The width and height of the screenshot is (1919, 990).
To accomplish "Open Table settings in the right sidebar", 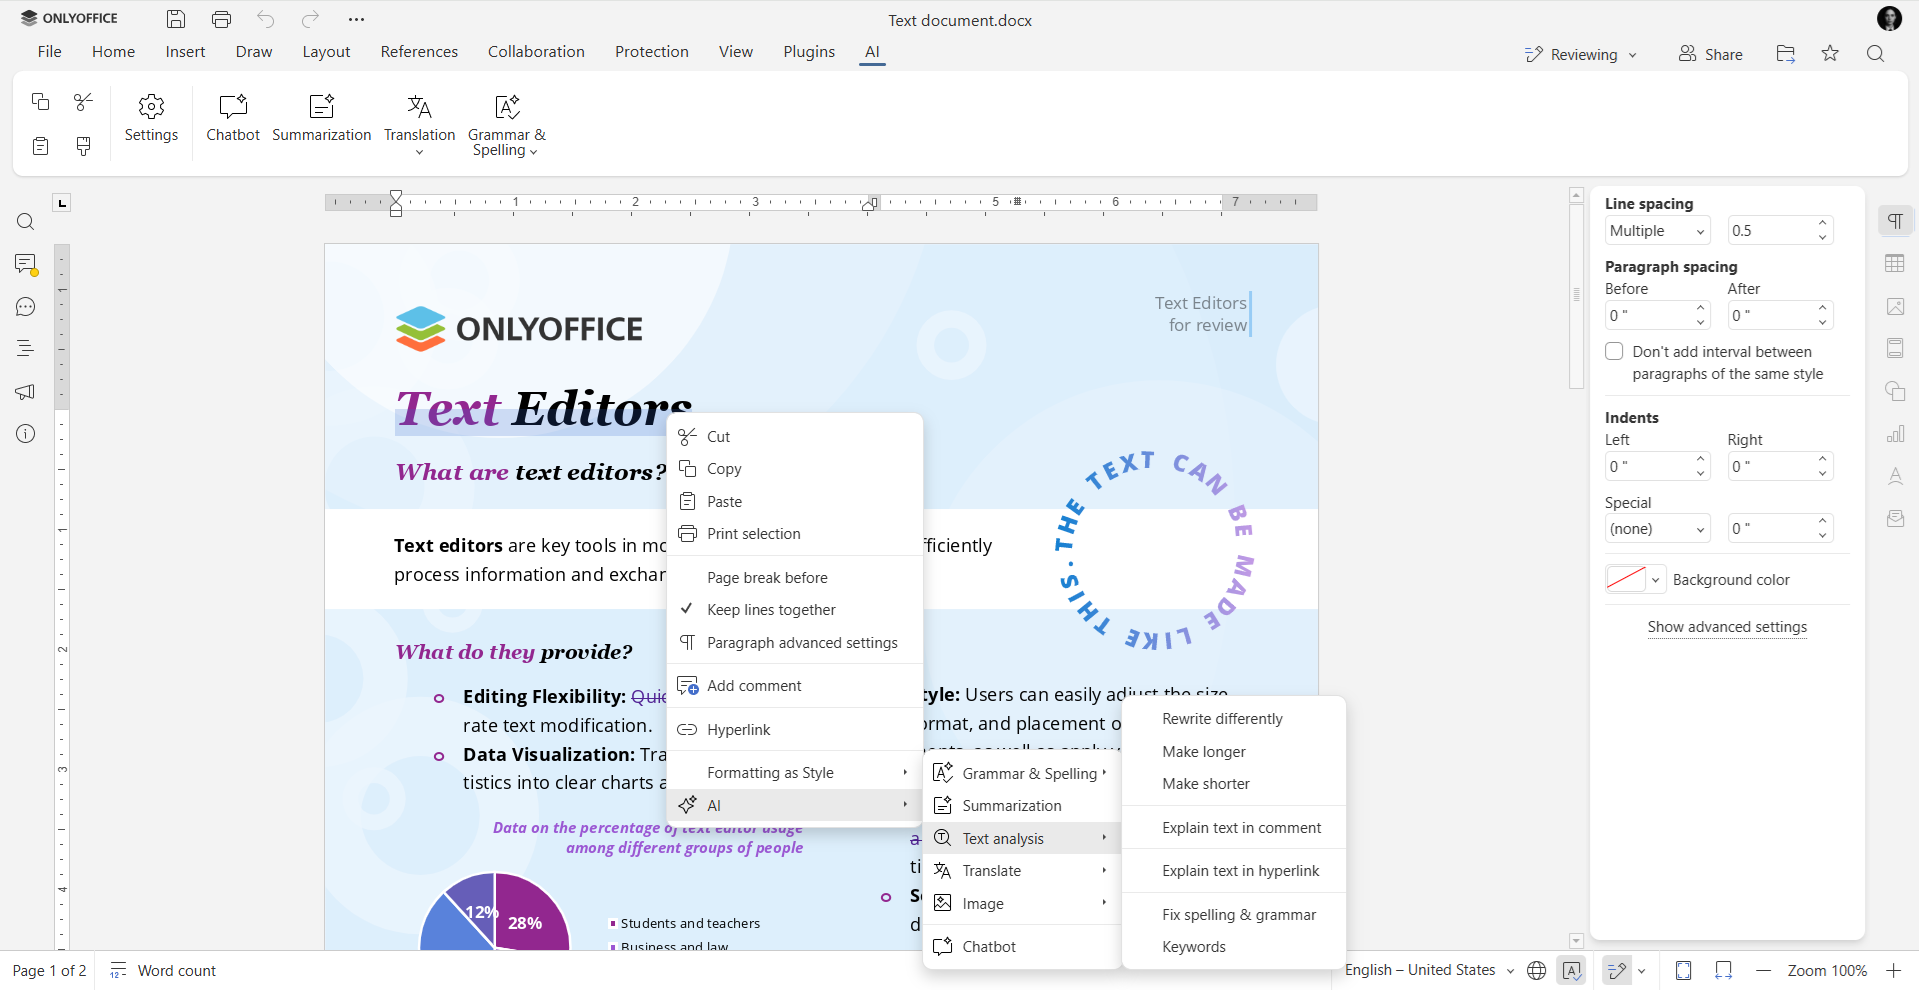I will (x=1895, y=263).
